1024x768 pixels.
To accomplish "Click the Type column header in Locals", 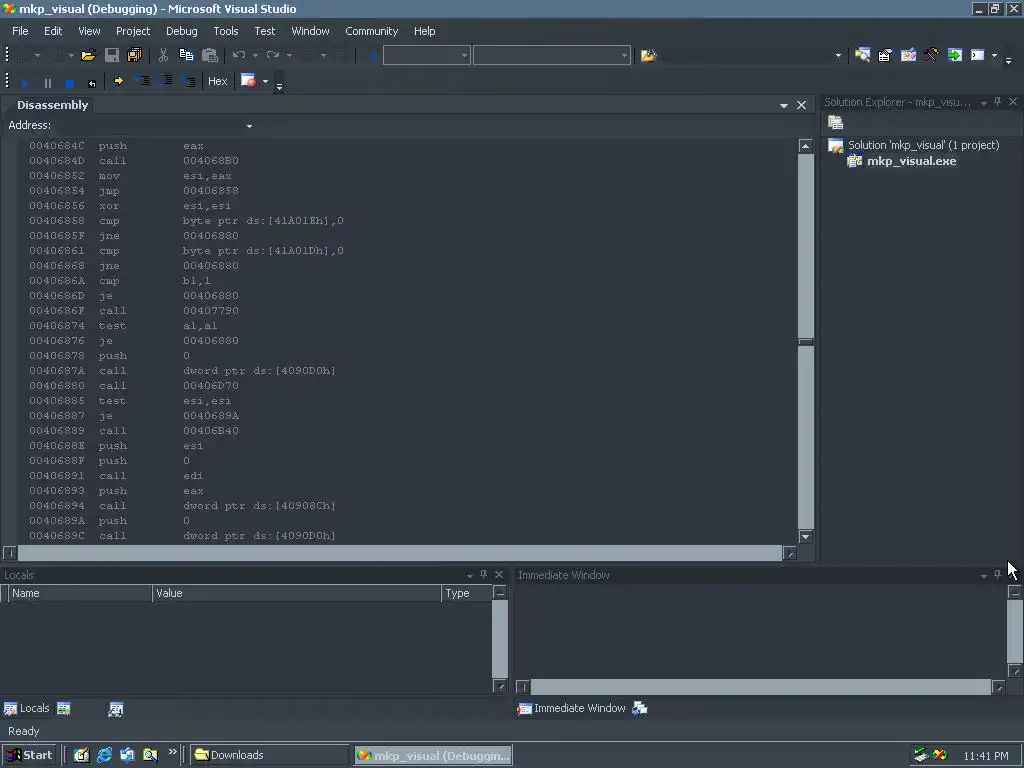I will point(466,593).
